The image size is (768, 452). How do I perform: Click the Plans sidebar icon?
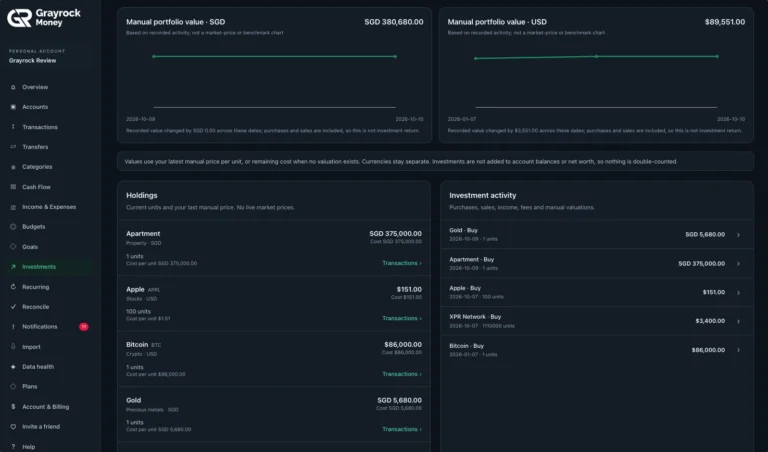[x=13, y=386]
